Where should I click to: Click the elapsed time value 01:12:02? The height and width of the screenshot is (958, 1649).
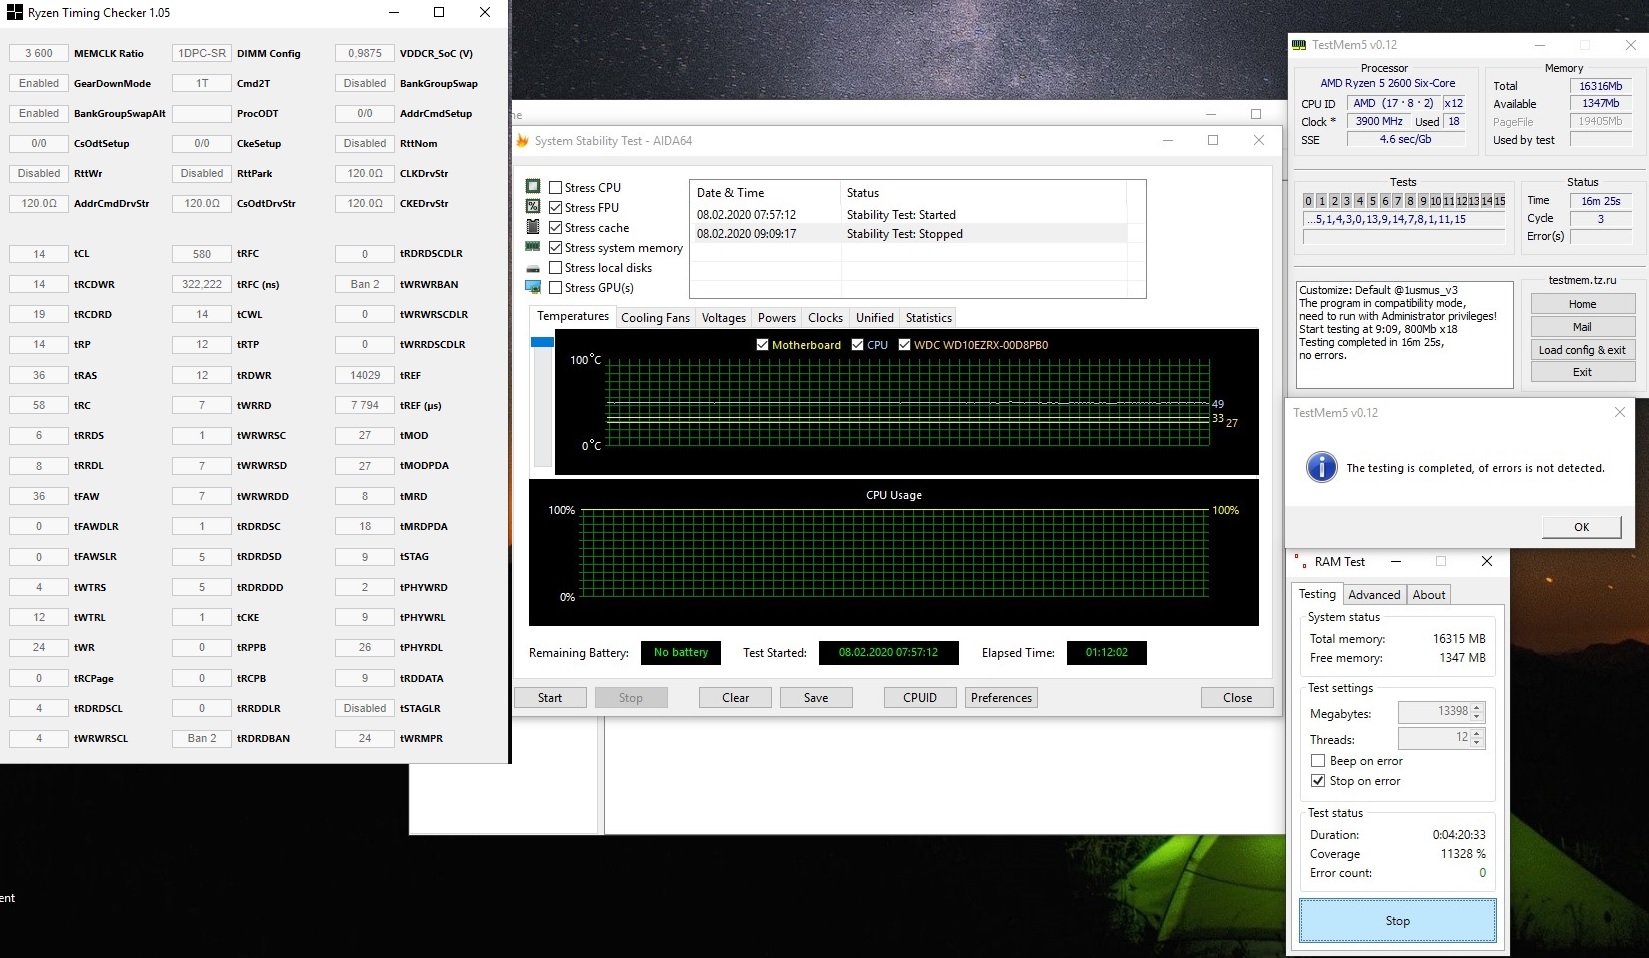click(1107, 653)
